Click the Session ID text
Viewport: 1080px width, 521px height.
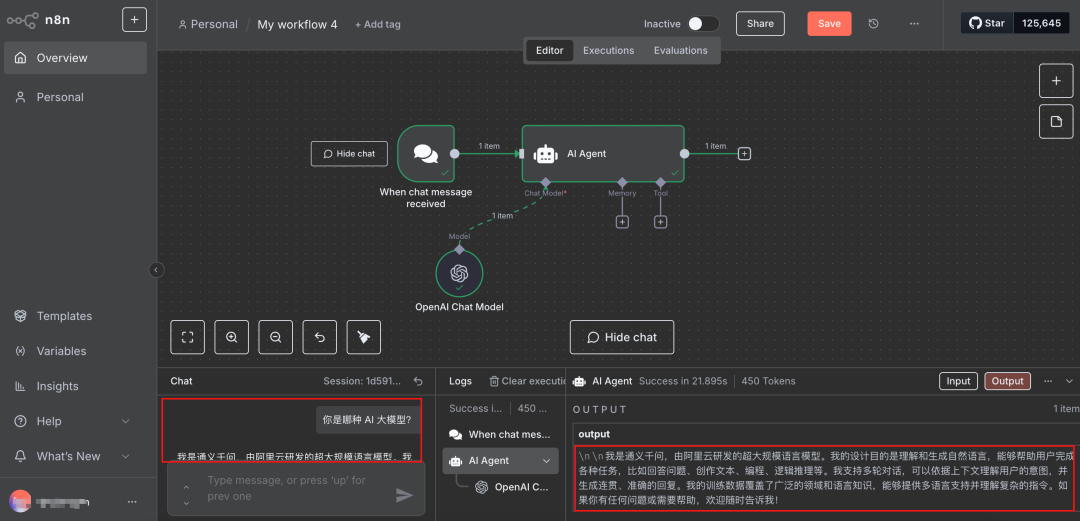pos(364,381)
